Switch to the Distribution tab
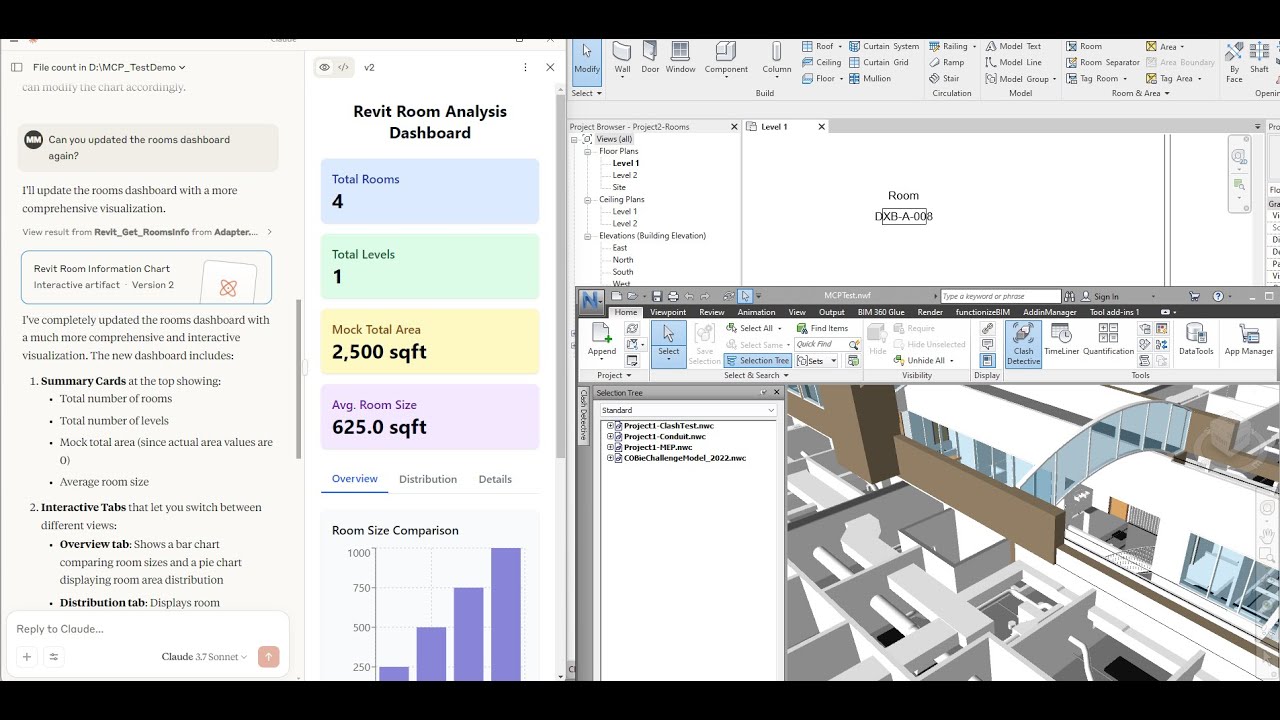This screenshot has width=1280, height=720. (427, 479)
